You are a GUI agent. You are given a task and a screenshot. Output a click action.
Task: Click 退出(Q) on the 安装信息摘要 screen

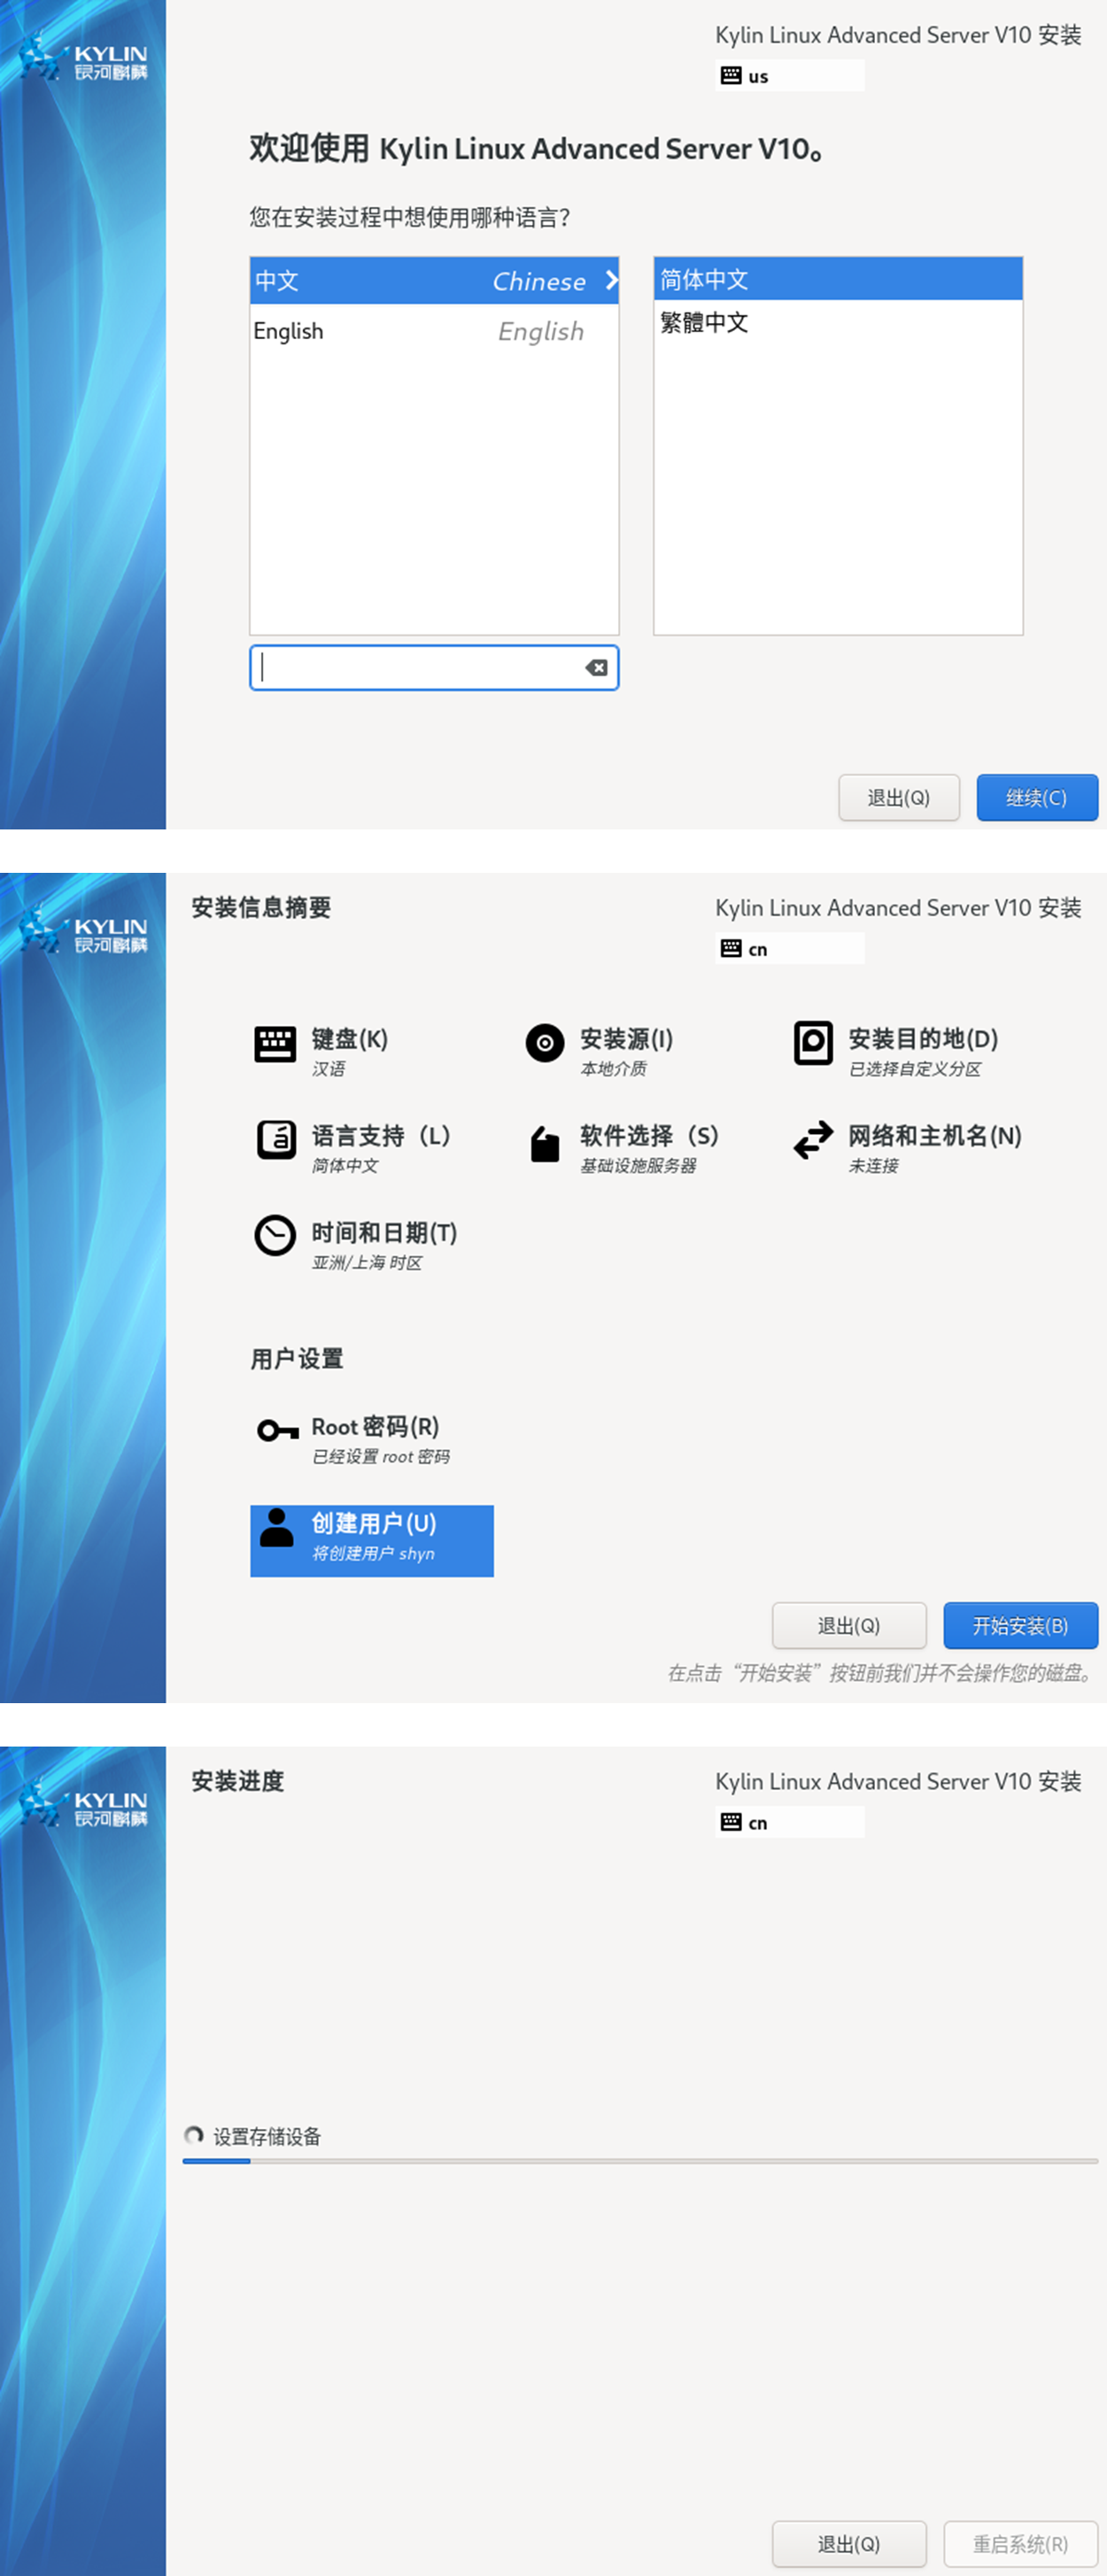[x=849, y=1625]
